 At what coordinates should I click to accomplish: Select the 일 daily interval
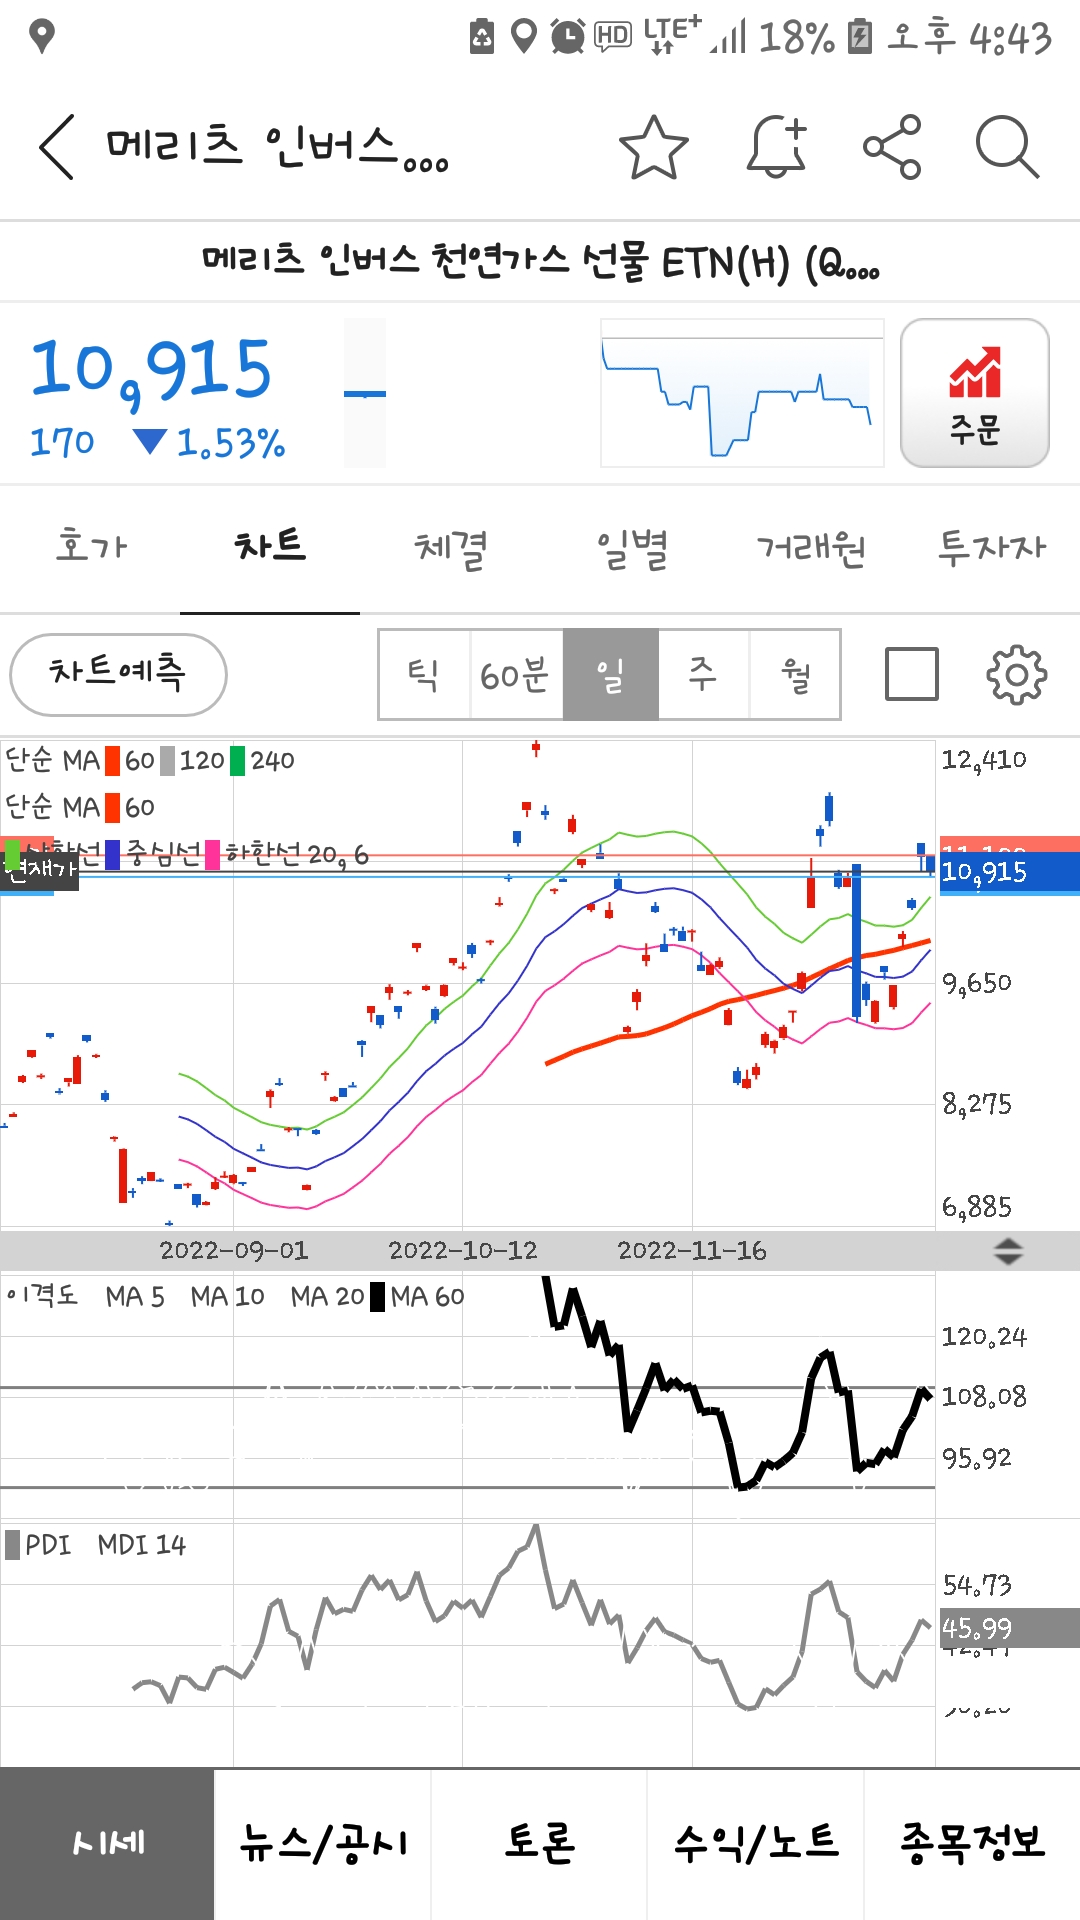click(x=610, y=675)
